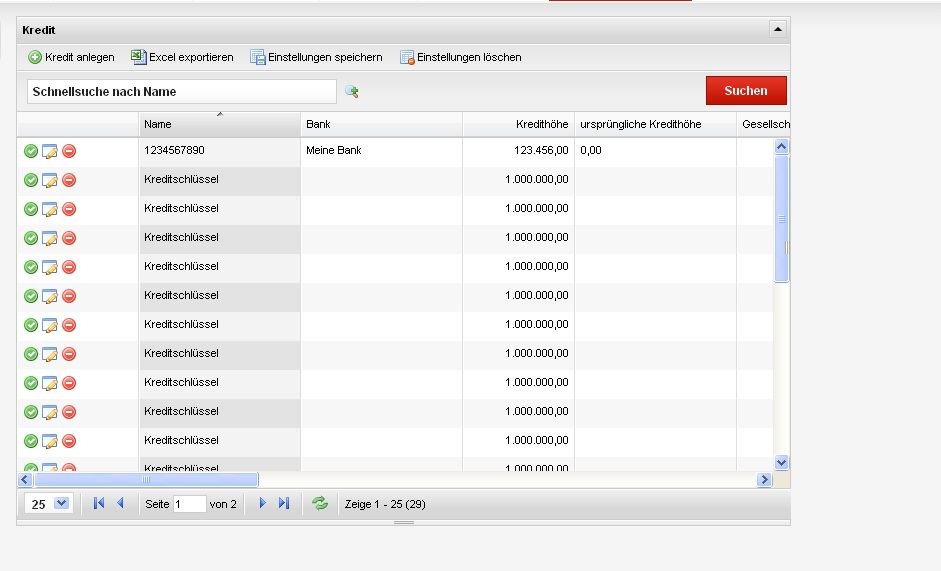Screen dimensions: 941x571
Task: Refresh the table with green arrows icon
Action: [x=320, y=504]
